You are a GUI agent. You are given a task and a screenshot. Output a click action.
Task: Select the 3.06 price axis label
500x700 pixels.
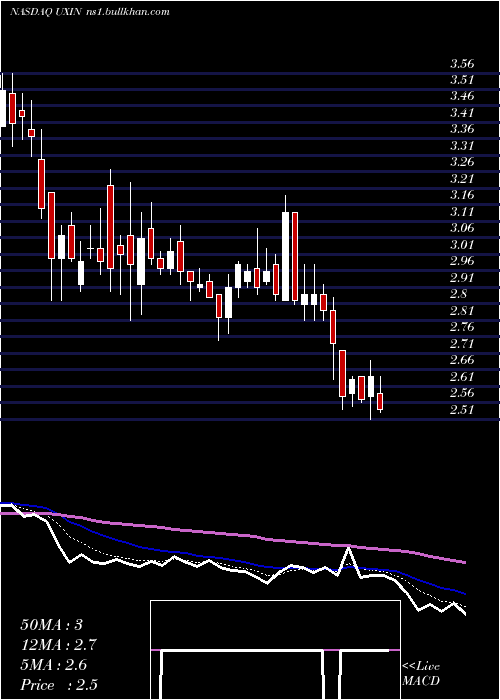click(462, 228)
